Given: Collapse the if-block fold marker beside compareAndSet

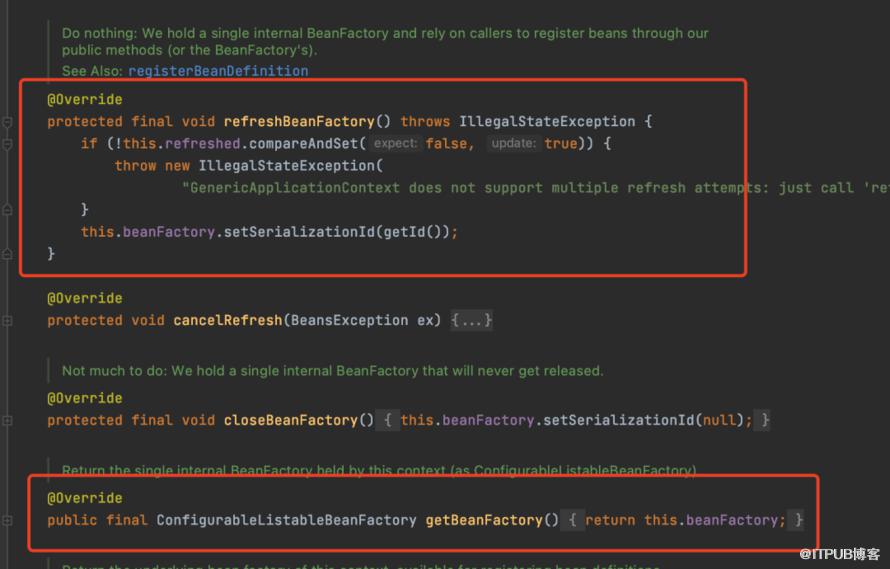Looking at the screenshot, I should coord(7,144).
